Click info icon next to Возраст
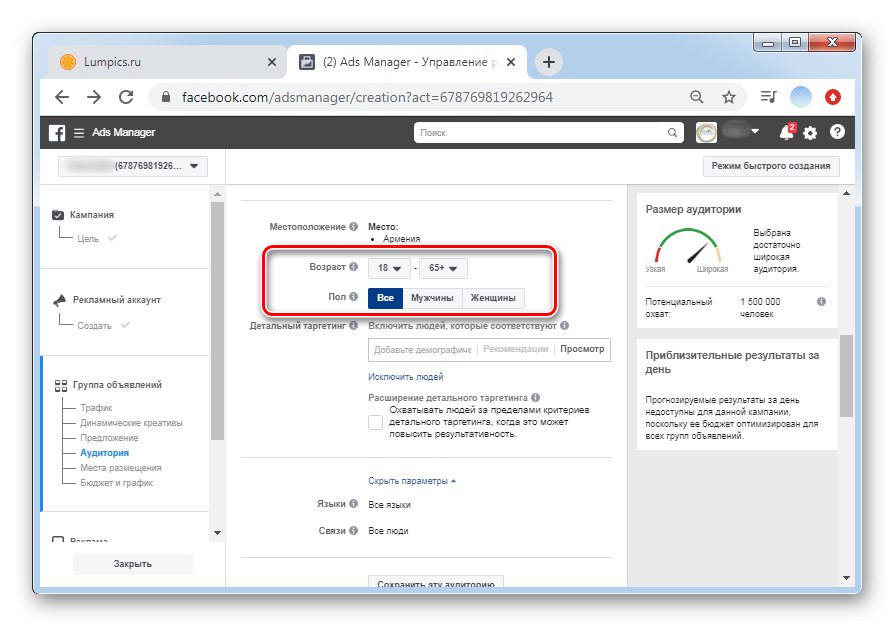The image size is (895, 627). tap(353, 266)
